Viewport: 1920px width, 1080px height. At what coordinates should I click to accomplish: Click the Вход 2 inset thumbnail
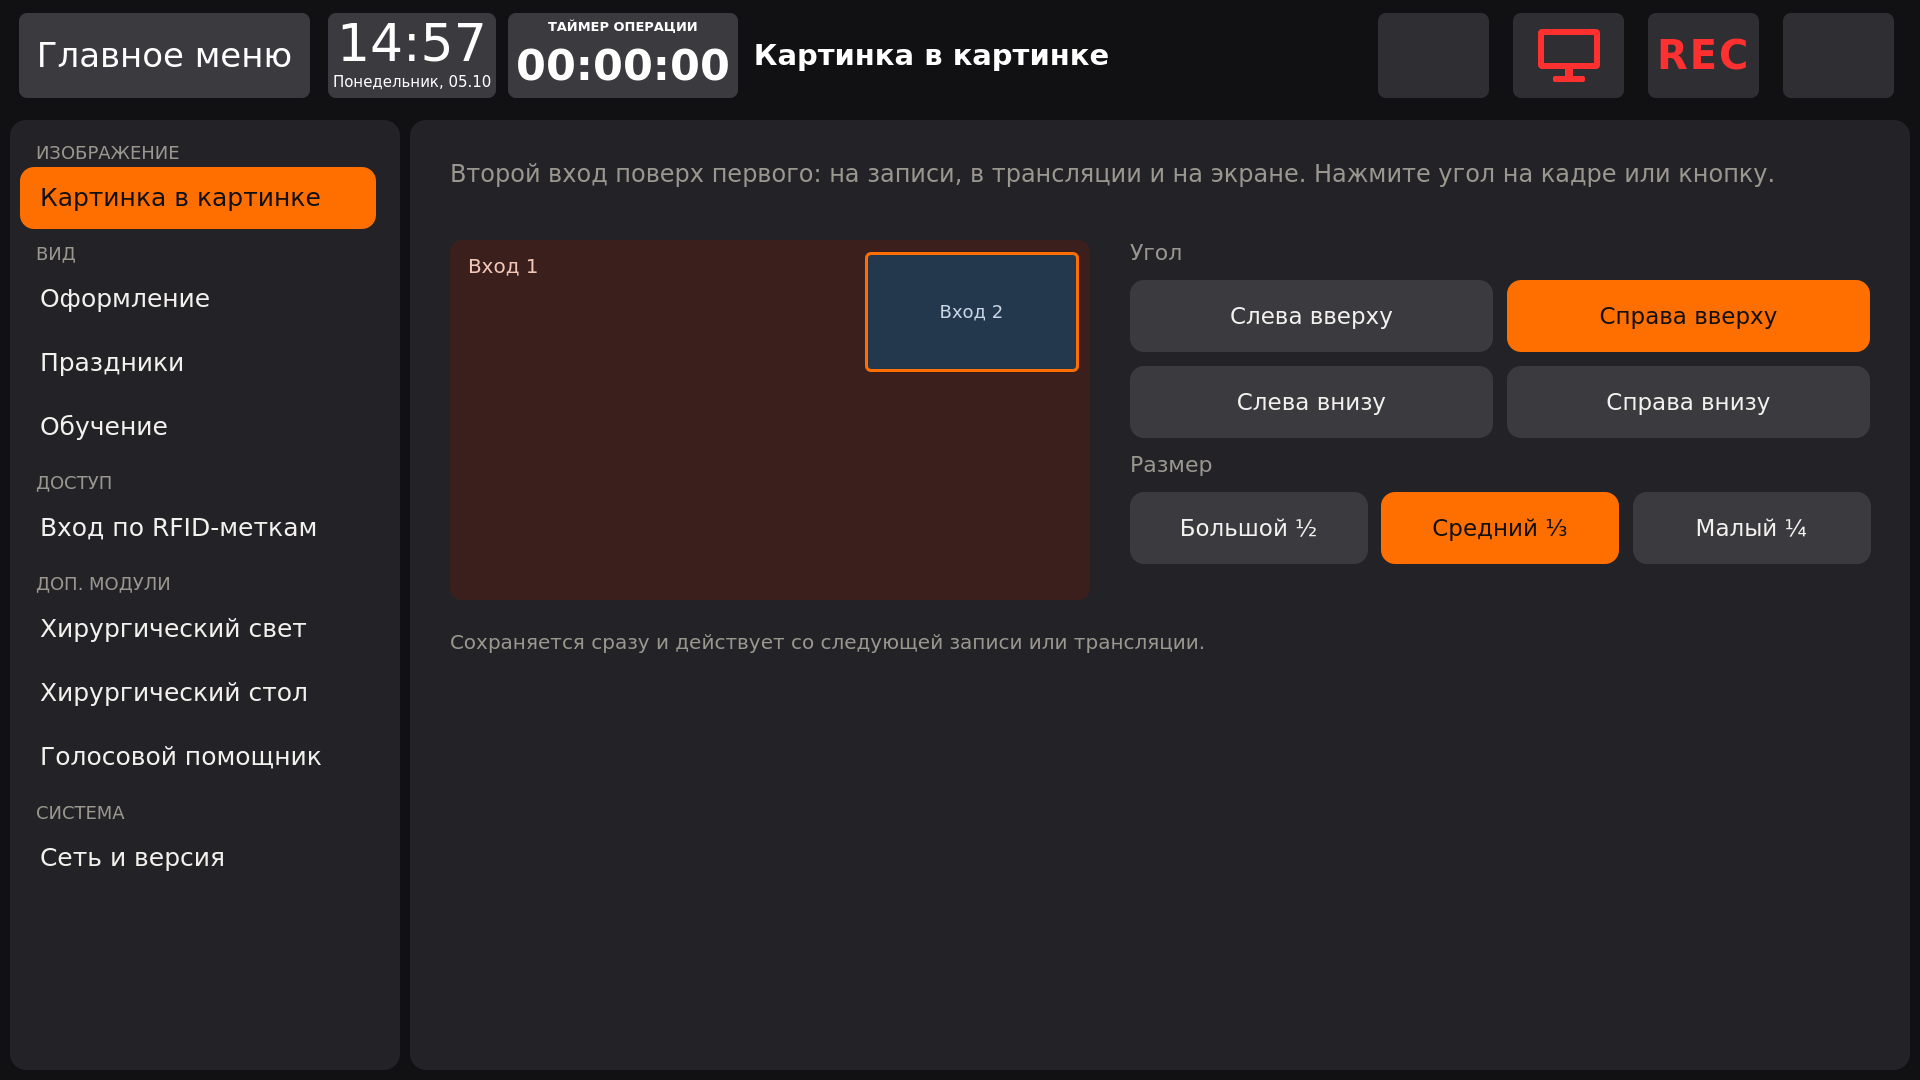(x=972, y=312)
